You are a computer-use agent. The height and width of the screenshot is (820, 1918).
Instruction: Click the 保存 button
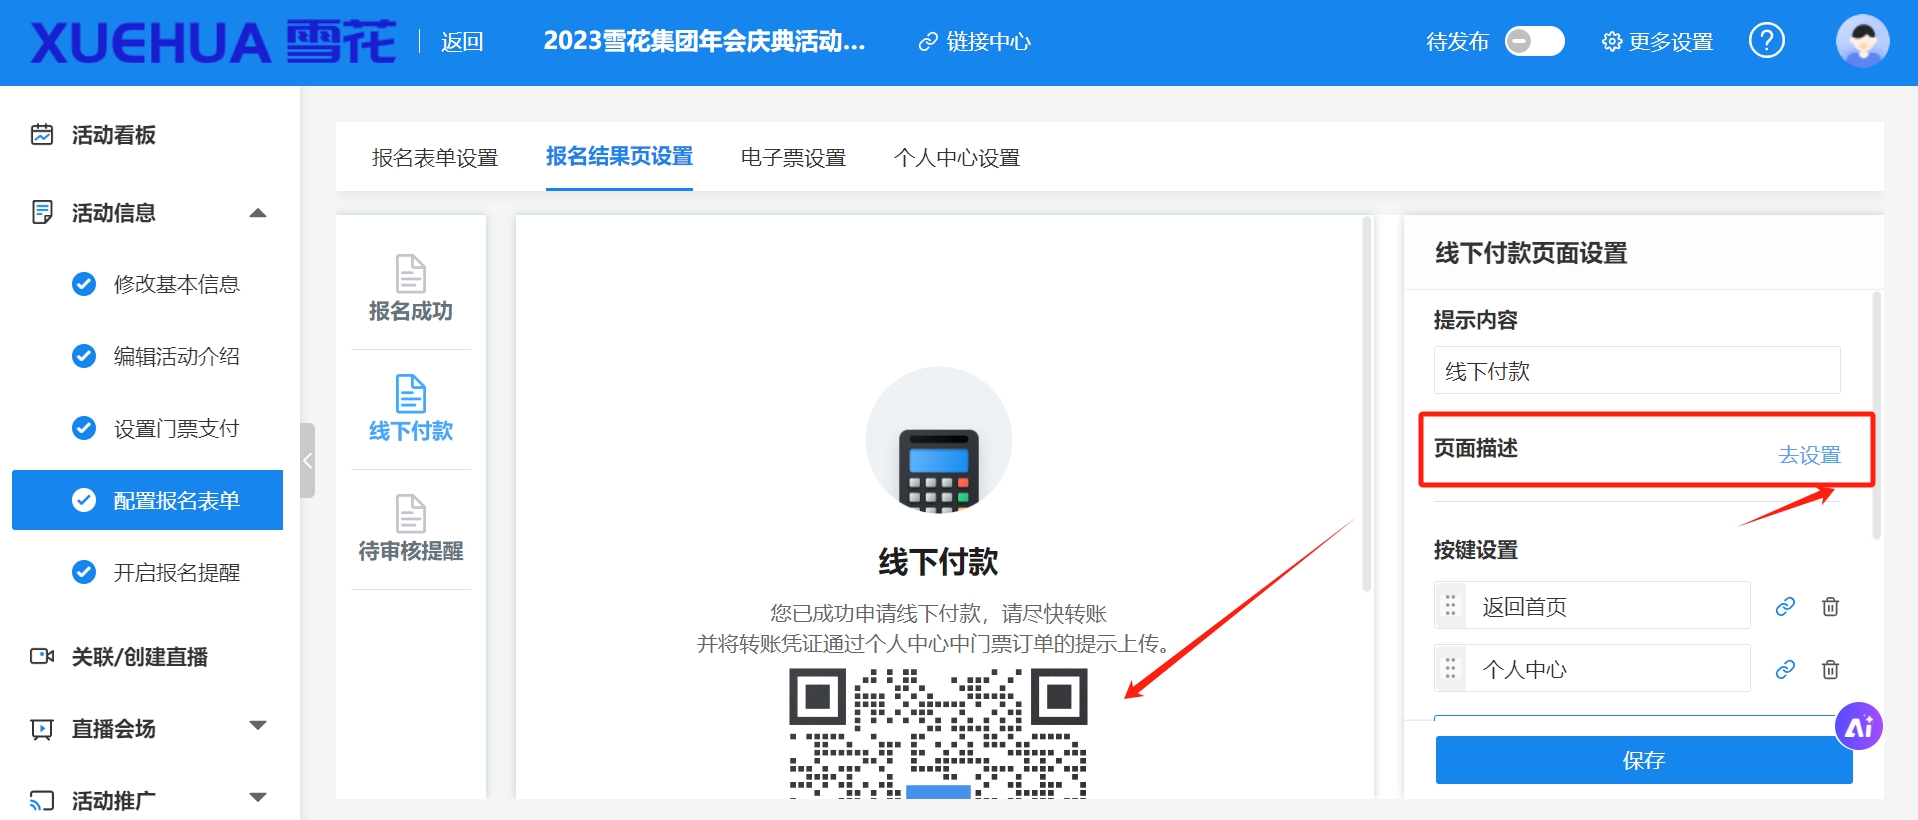tap(1644, 760)
